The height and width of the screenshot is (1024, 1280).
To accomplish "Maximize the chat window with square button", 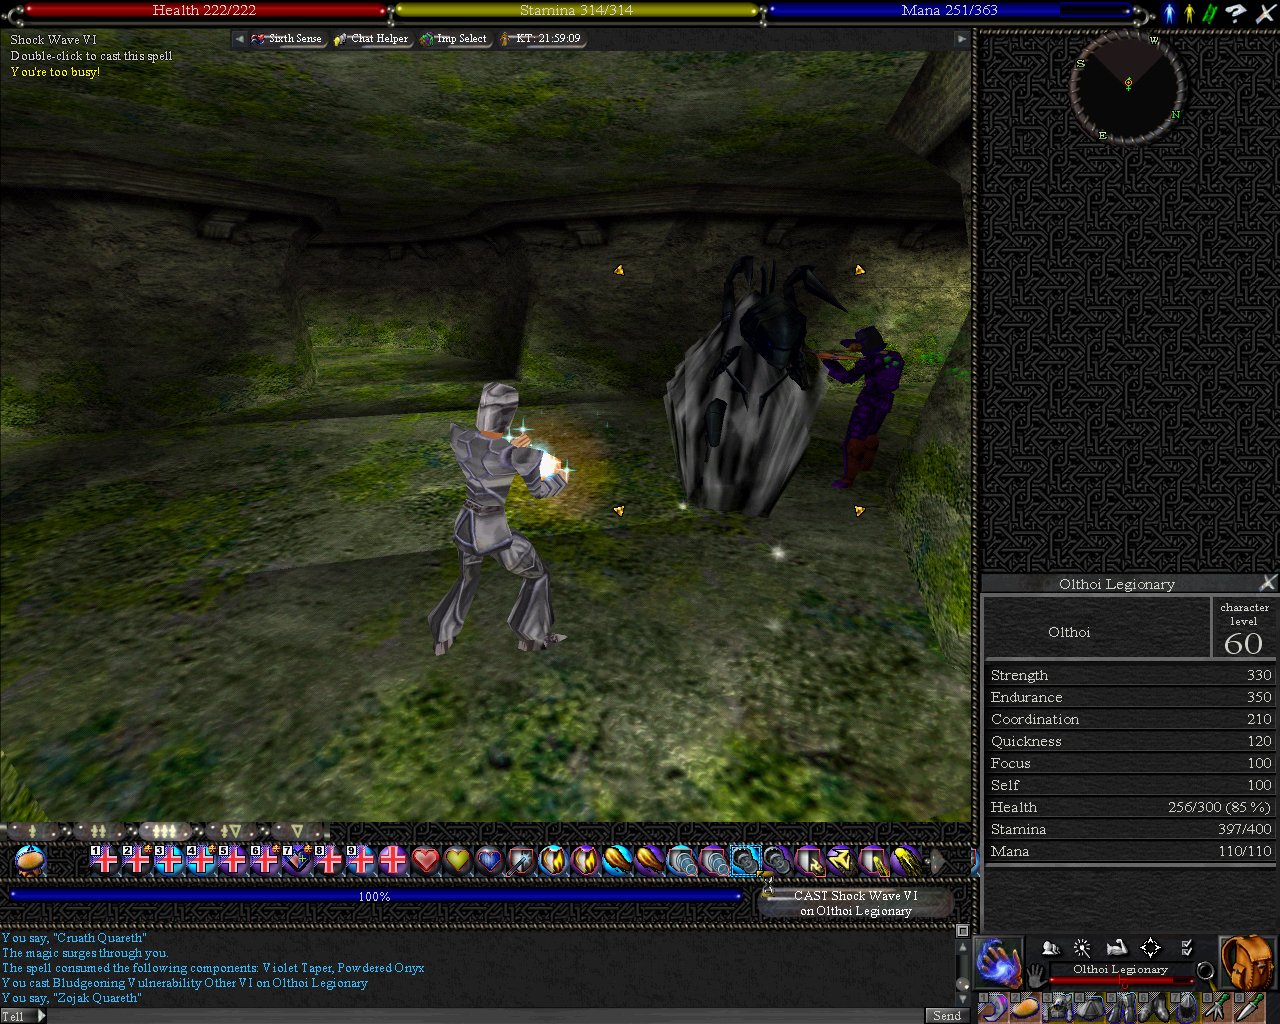I will coord(962,931).
